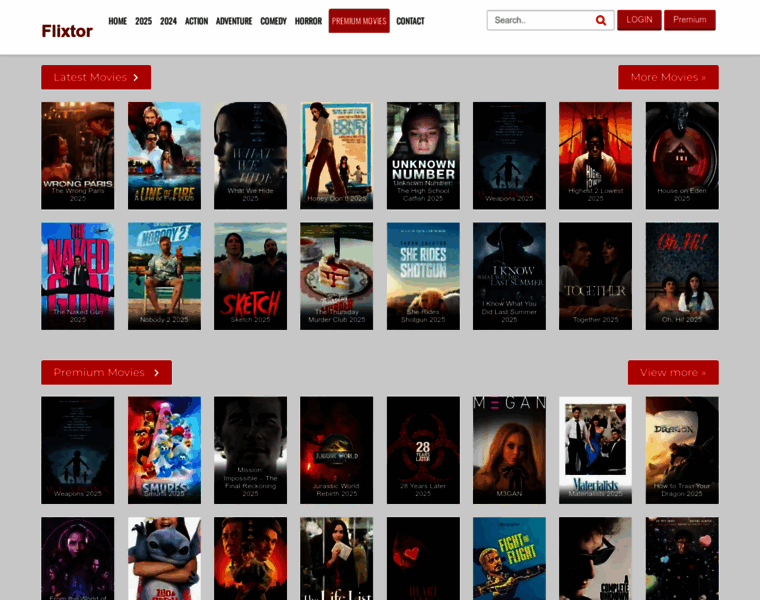Go to the Adventure category

(x=234, y=21)
